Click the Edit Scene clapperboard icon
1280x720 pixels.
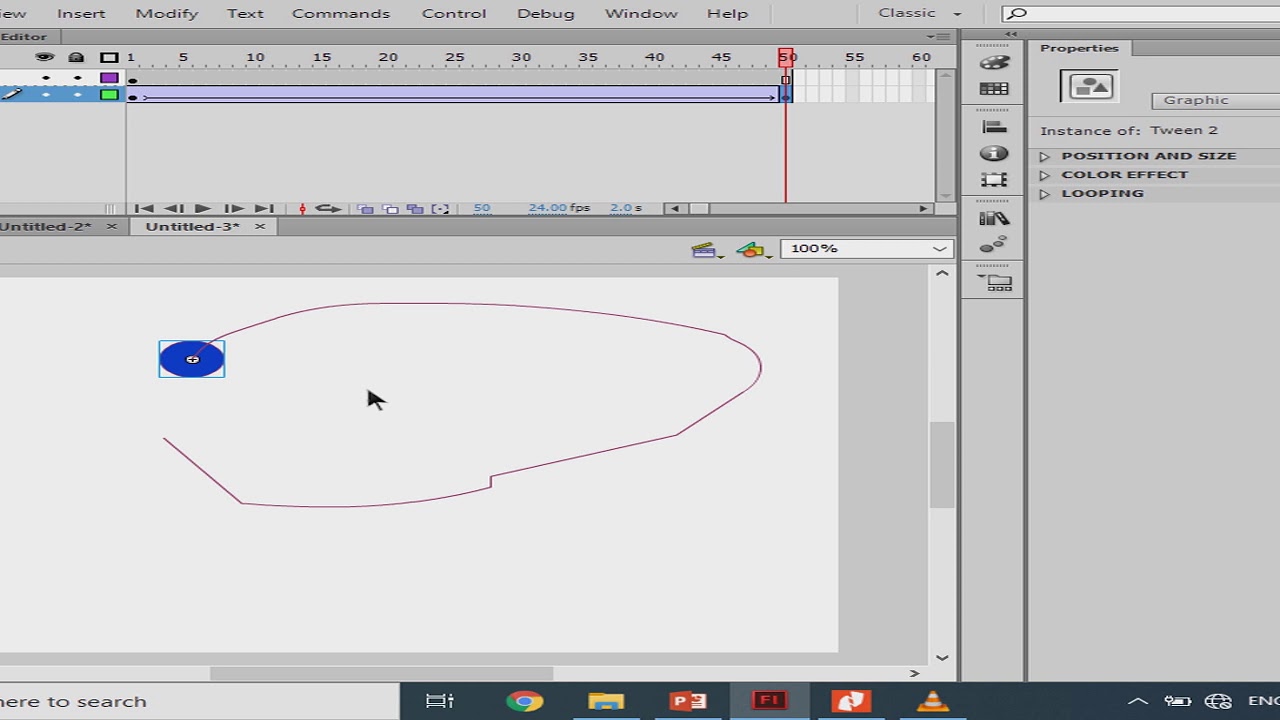706,249
